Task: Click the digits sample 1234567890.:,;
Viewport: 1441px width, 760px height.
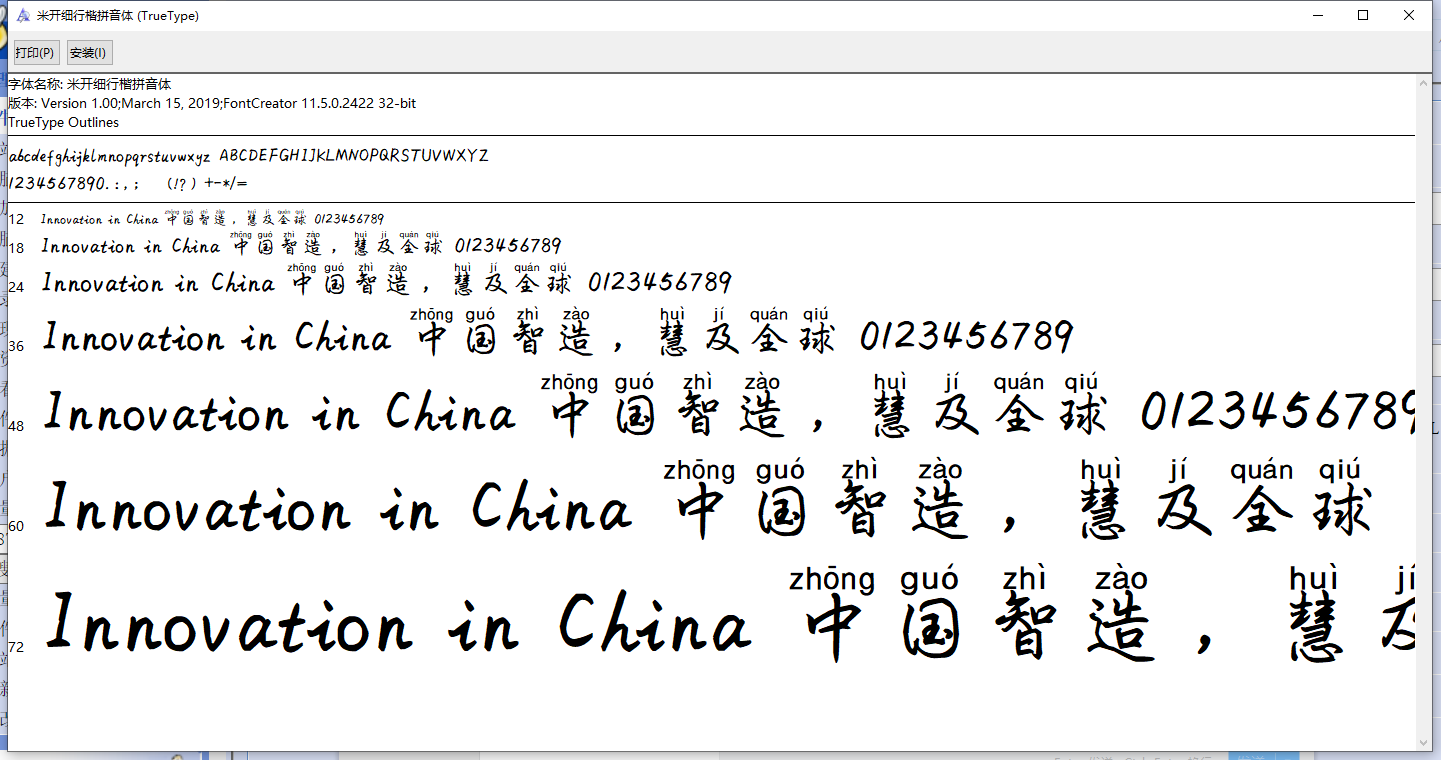Action: click(x=74, y=184)
